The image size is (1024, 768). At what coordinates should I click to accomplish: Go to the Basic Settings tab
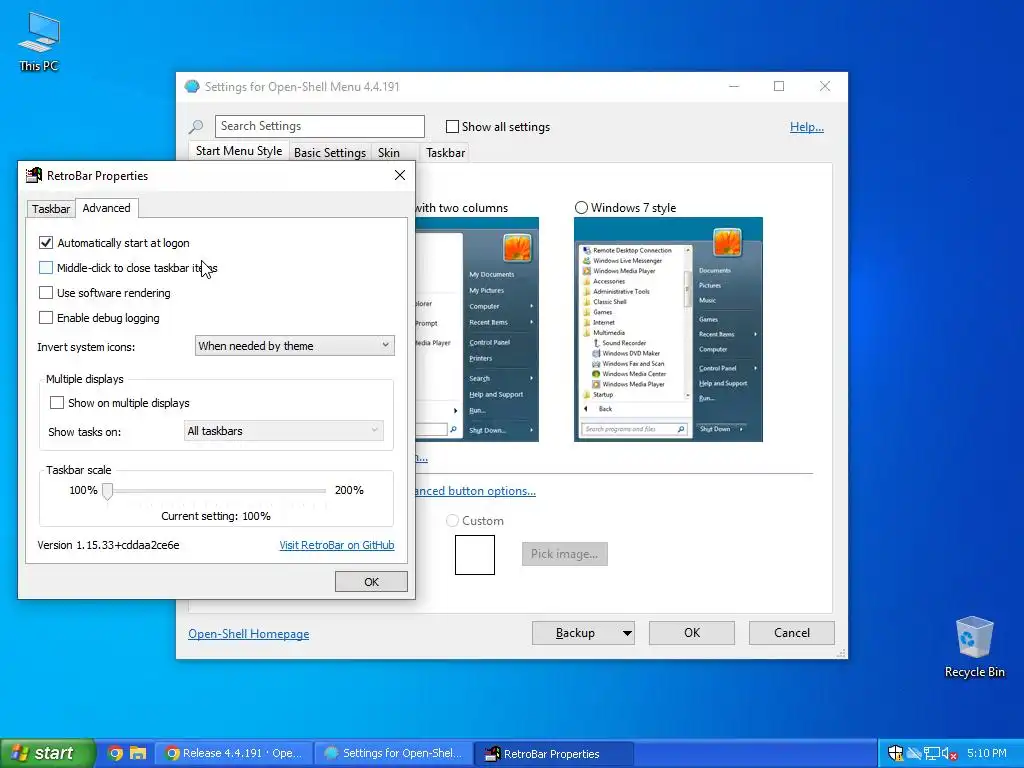tap(330, 153)
